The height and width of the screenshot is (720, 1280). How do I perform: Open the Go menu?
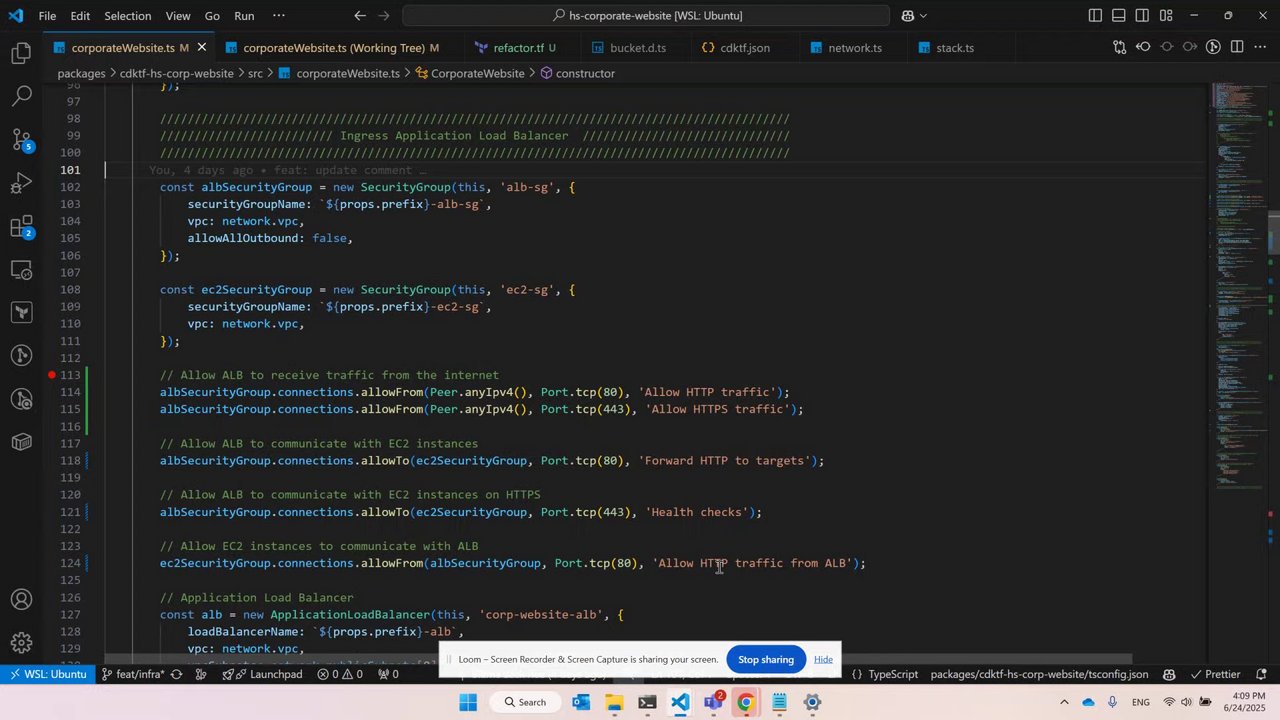tap(212, 15)
